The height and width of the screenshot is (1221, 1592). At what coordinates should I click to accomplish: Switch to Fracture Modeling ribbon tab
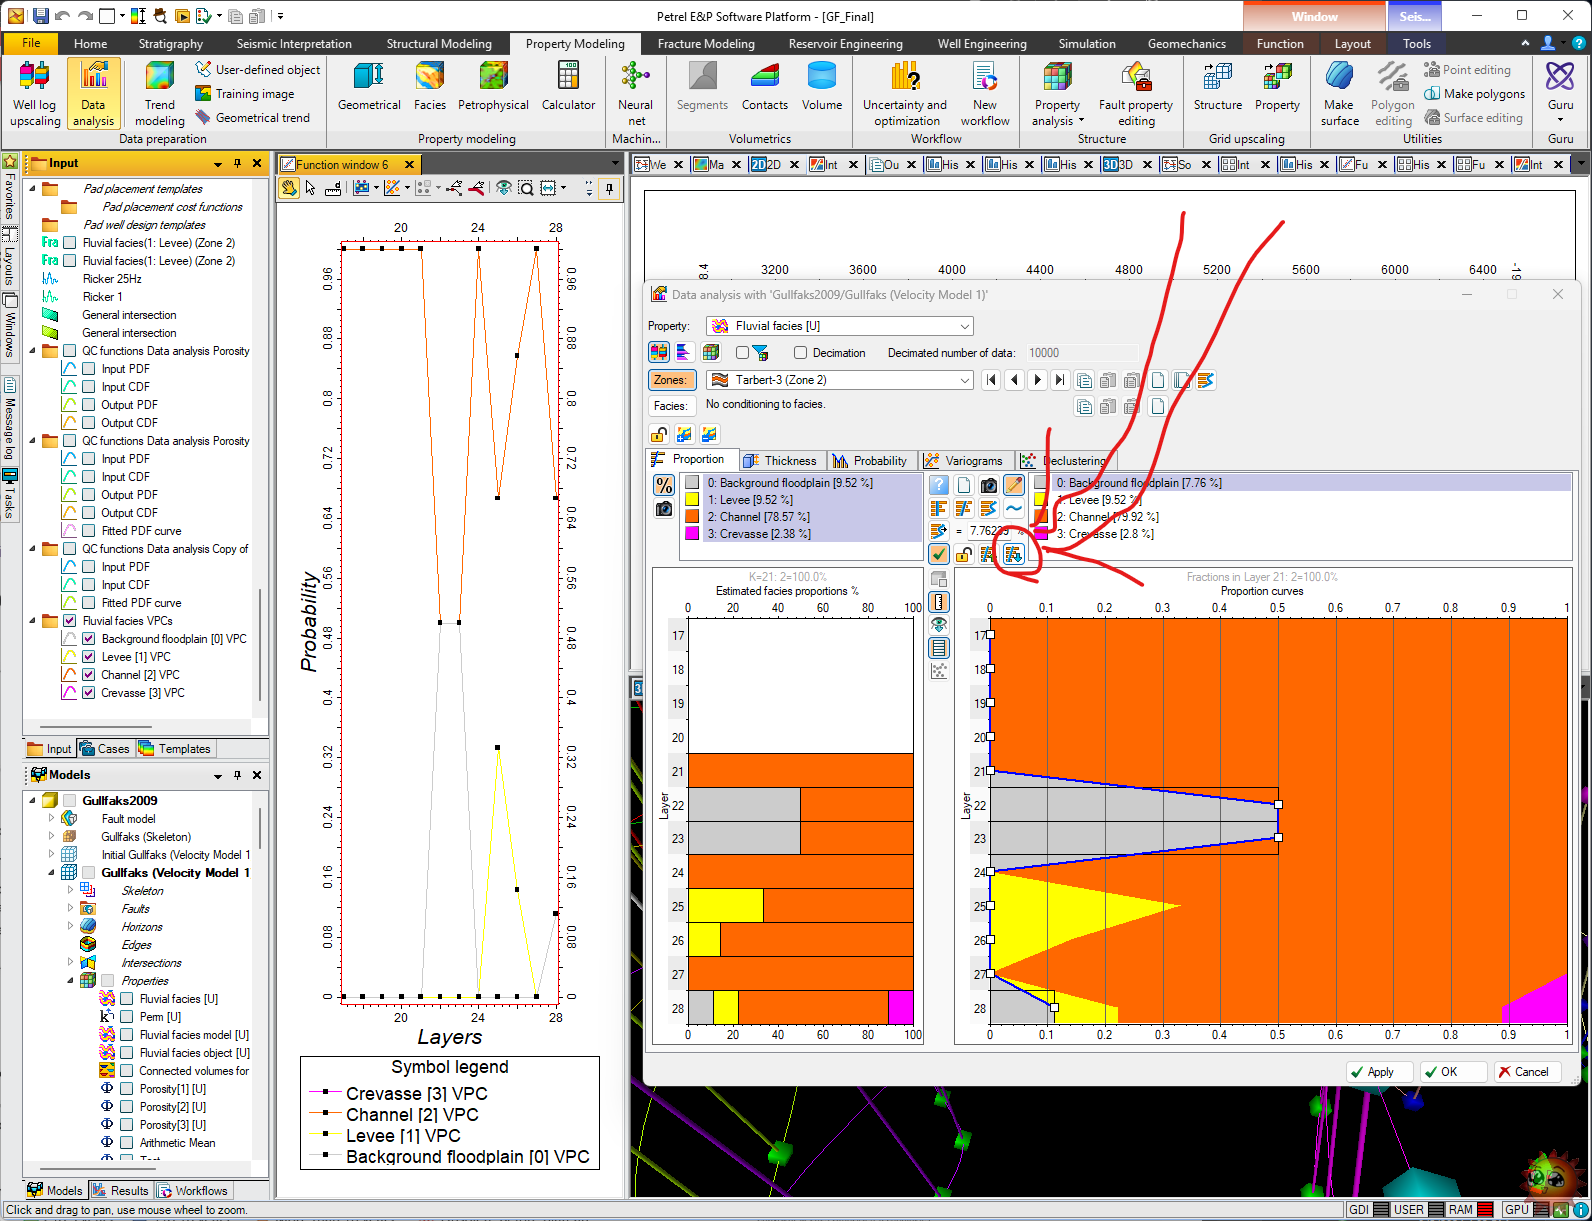pos(706,44)
